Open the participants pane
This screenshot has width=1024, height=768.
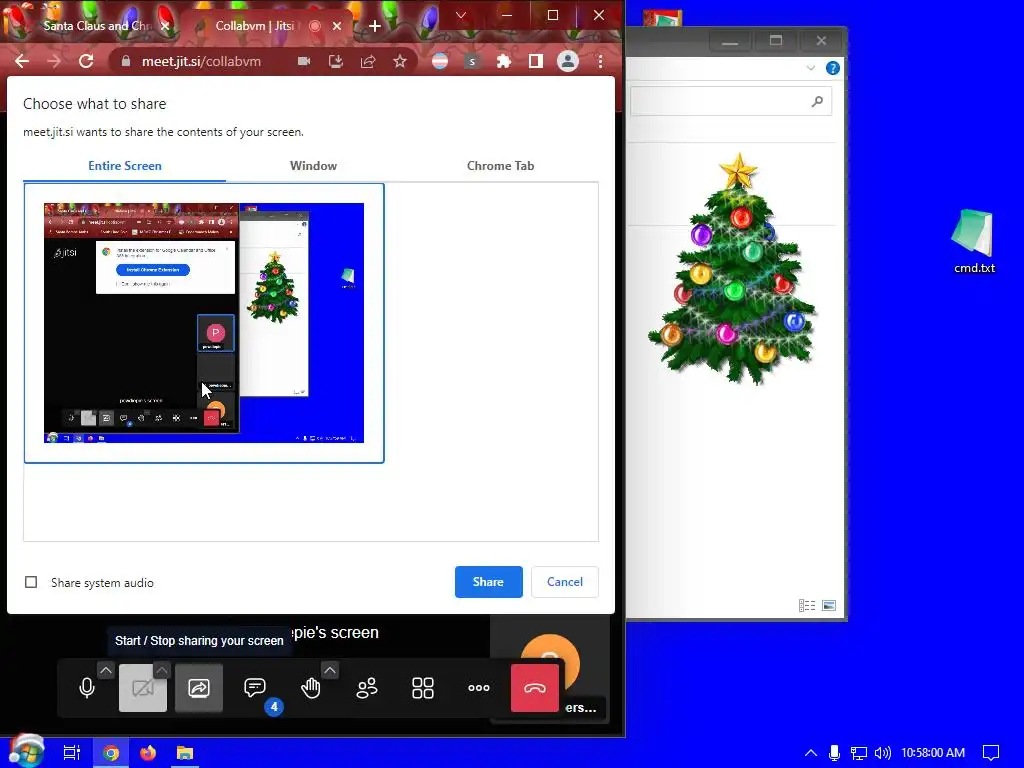pyautogui.click(x=366, y=688)
